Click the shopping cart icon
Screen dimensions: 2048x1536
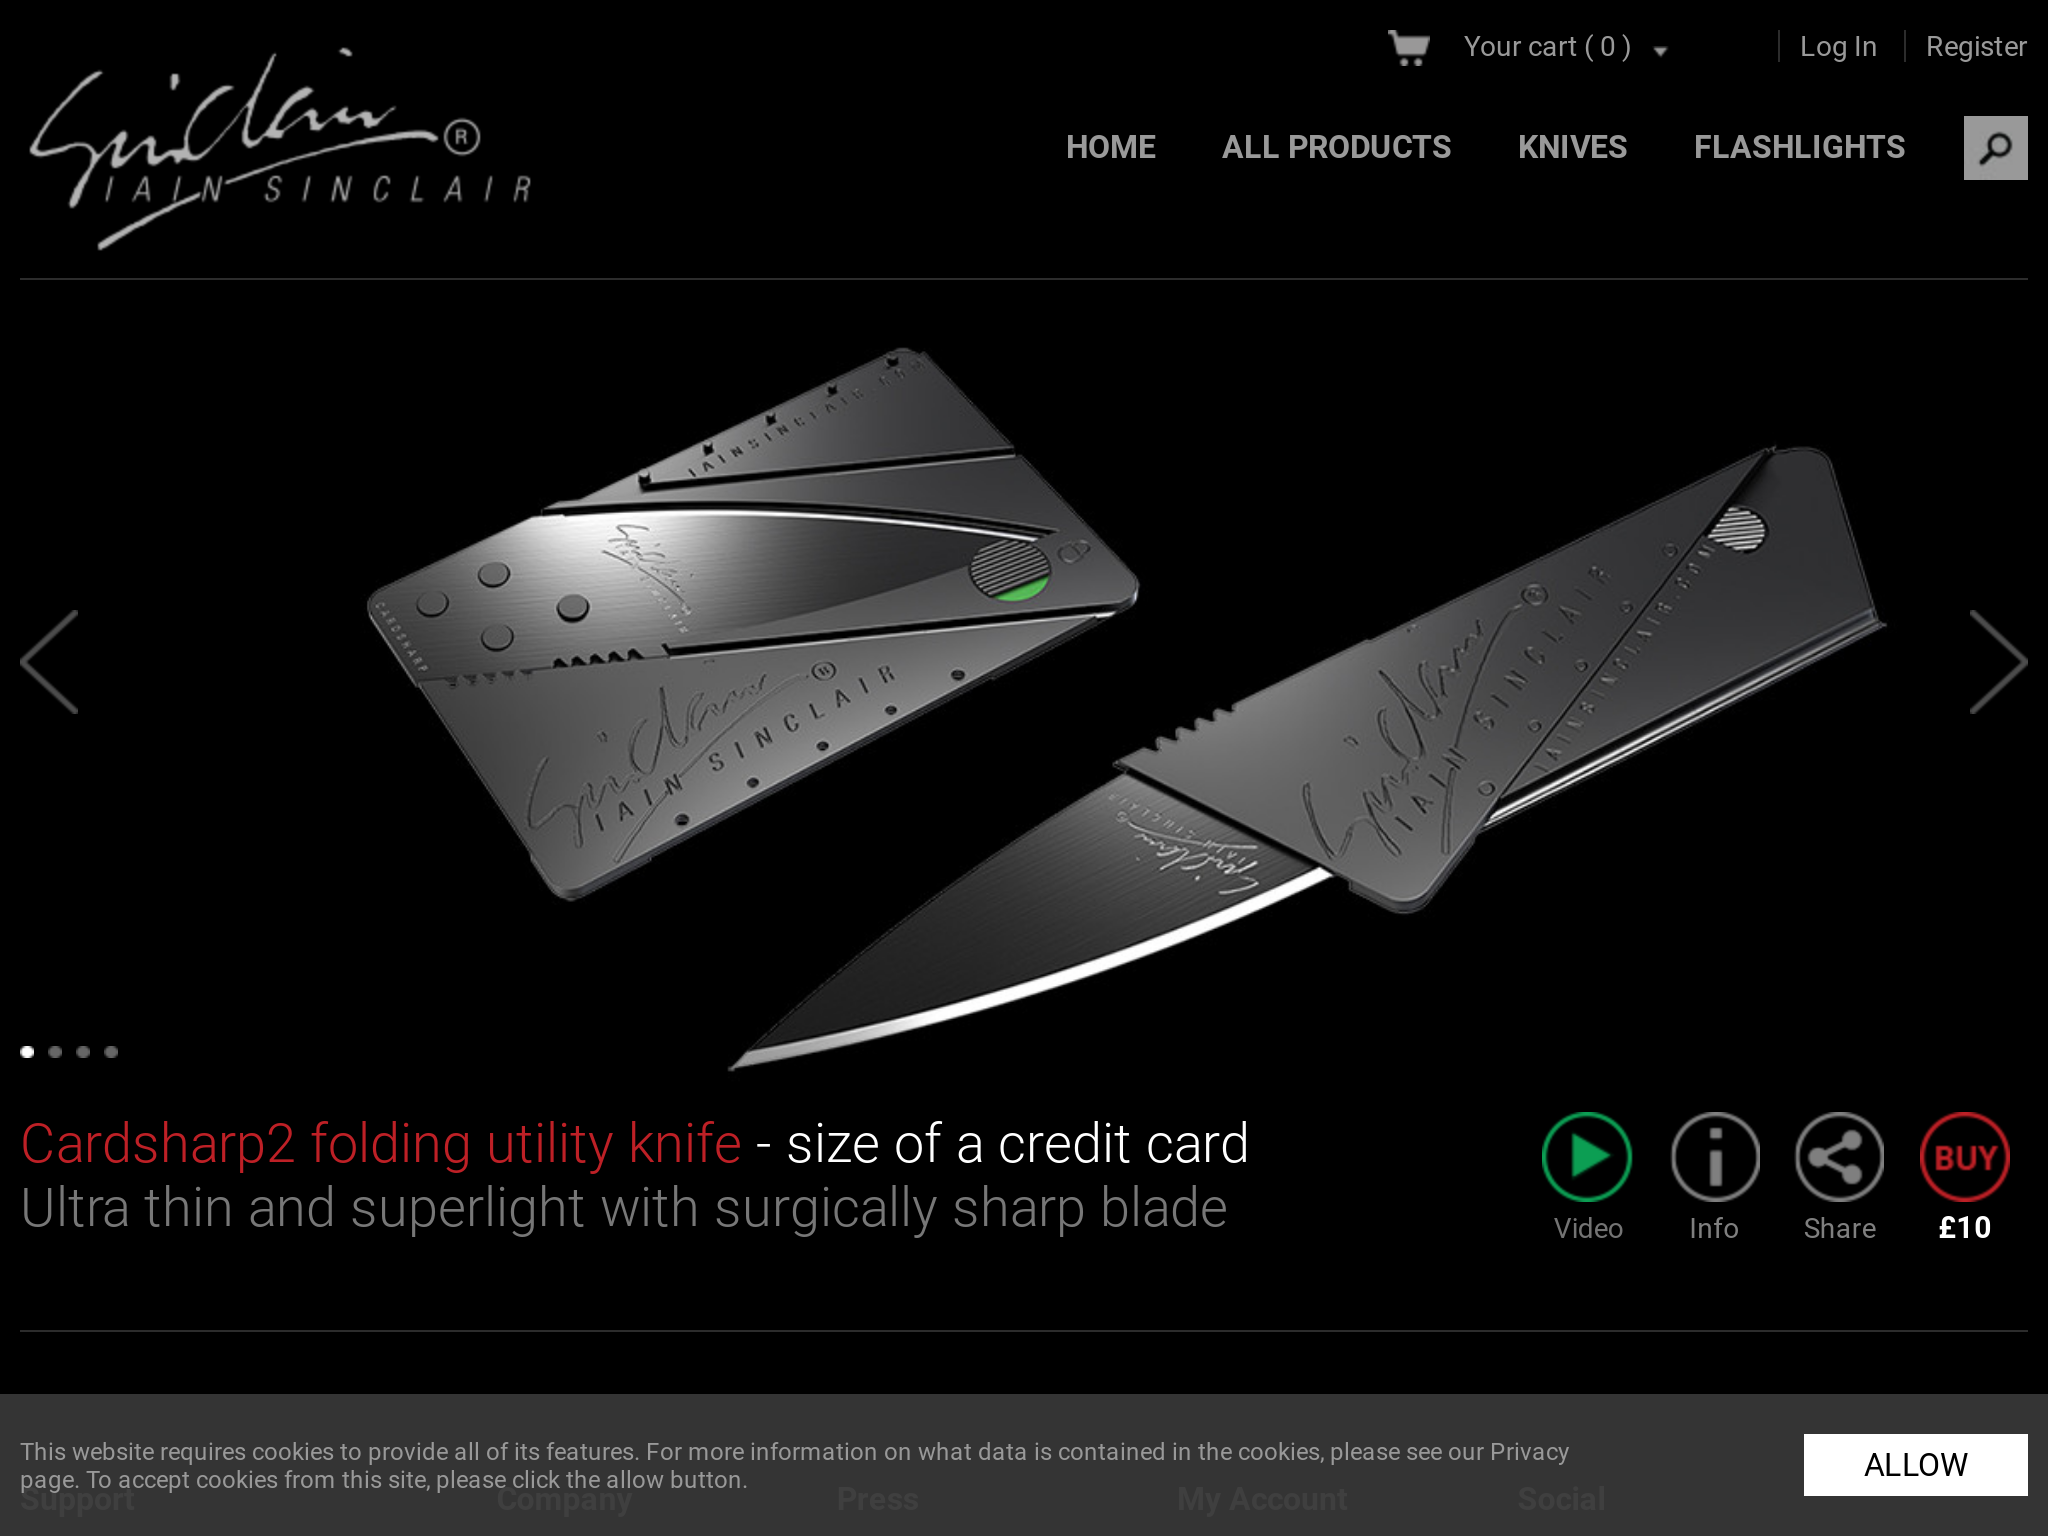[1409, 47]
